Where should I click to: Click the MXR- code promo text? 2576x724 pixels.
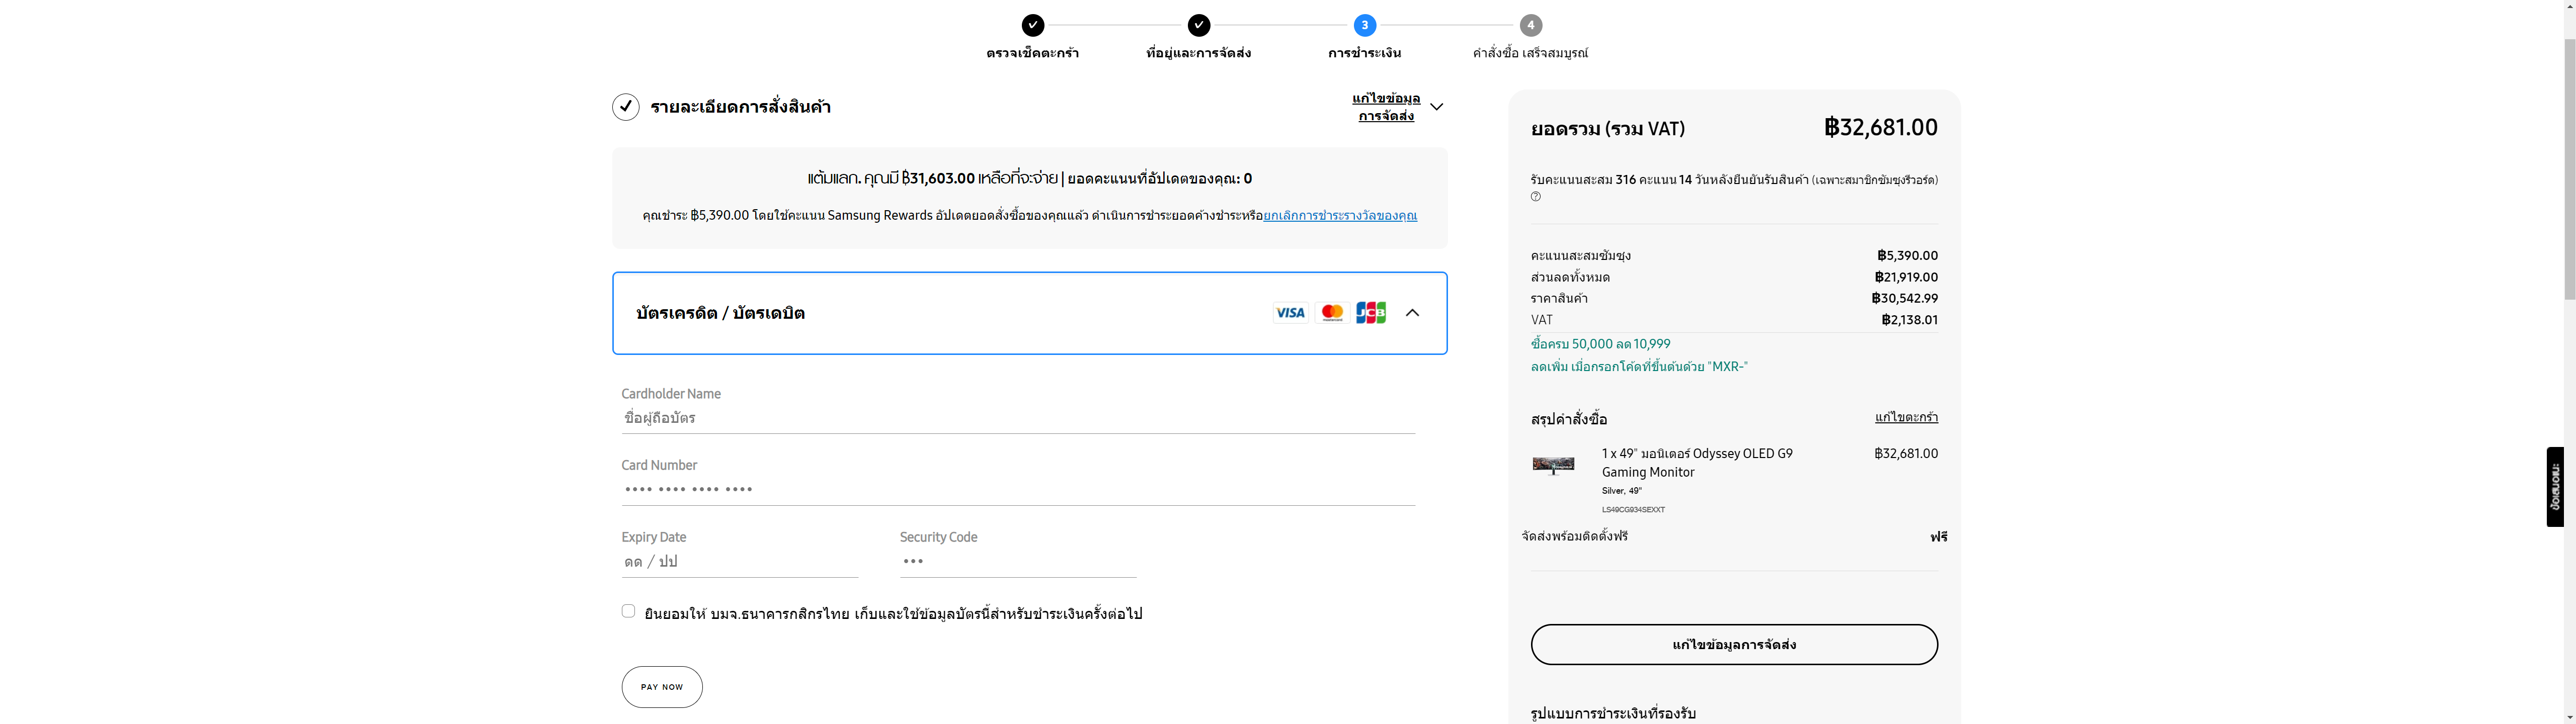click(x=1639, y=367)
